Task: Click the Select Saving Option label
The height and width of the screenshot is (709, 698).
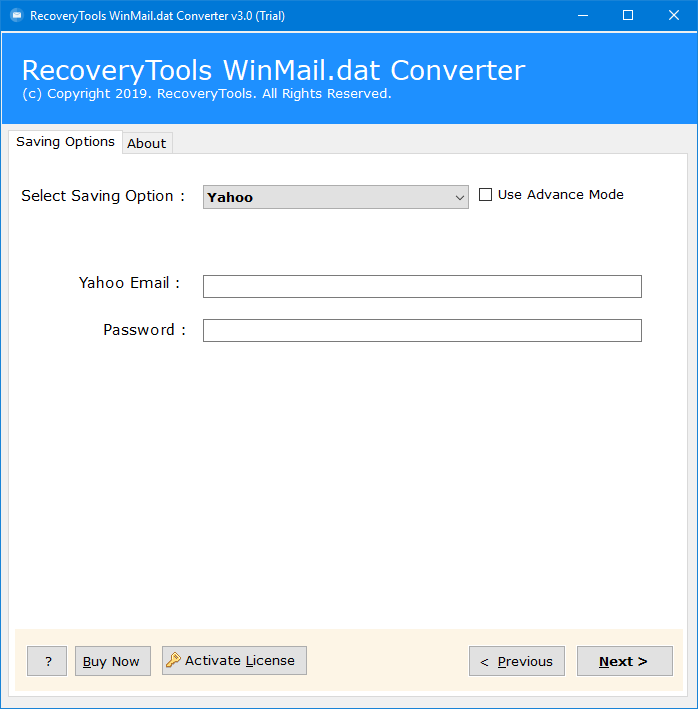Action: tap(103, 196)
